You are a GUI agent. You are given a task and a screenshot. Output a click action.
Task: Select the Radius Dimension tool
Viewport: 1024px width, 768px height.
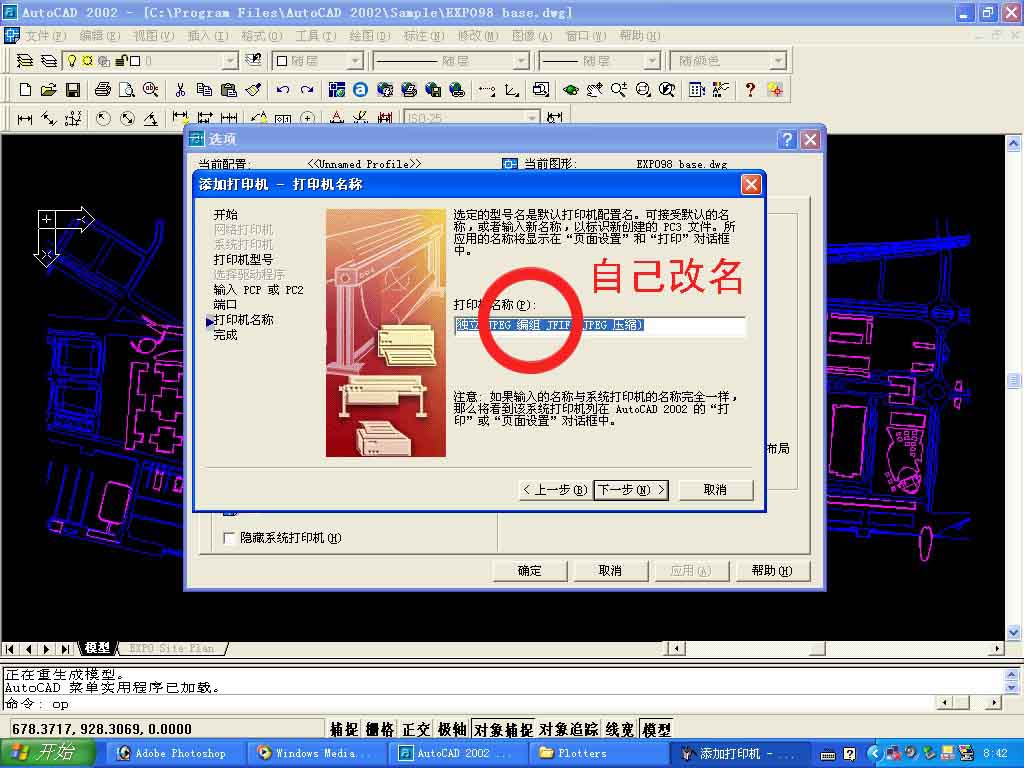(x=103, y=118)
